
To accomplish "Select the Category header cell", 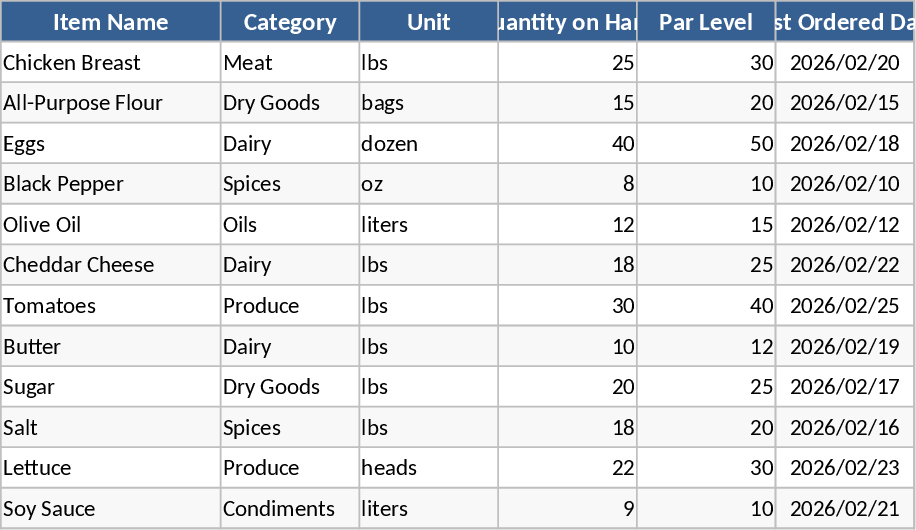I will (x=290, y=22).
